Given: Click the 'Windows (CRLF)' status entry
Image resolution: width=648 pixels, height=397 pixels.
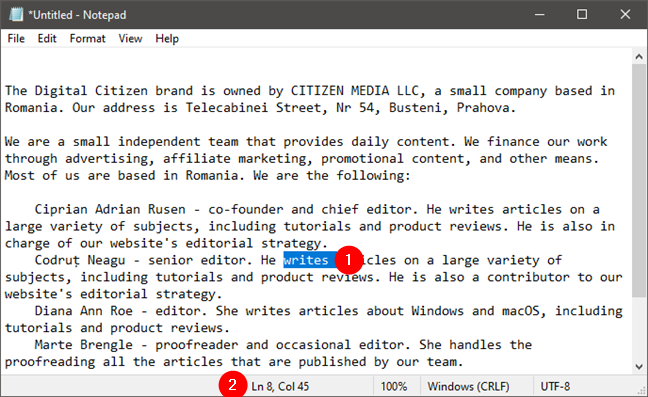Looking at the screenshot, I should coord(468,387).
